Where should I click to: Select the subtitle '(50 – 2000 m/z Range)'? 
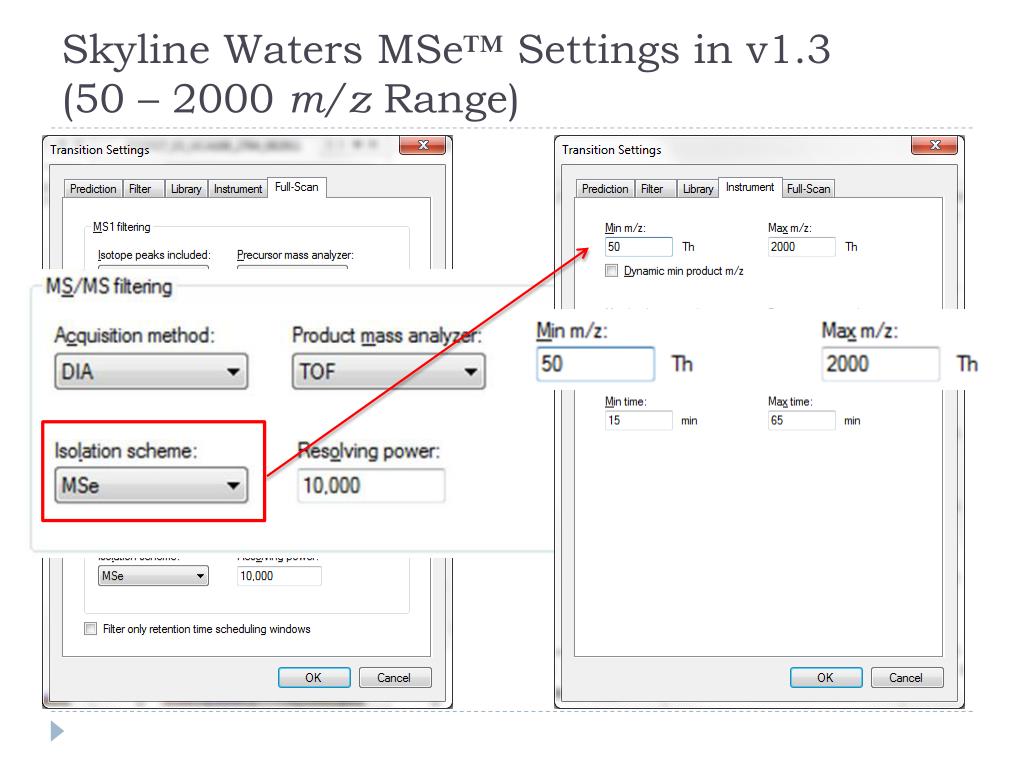[291, 99]
